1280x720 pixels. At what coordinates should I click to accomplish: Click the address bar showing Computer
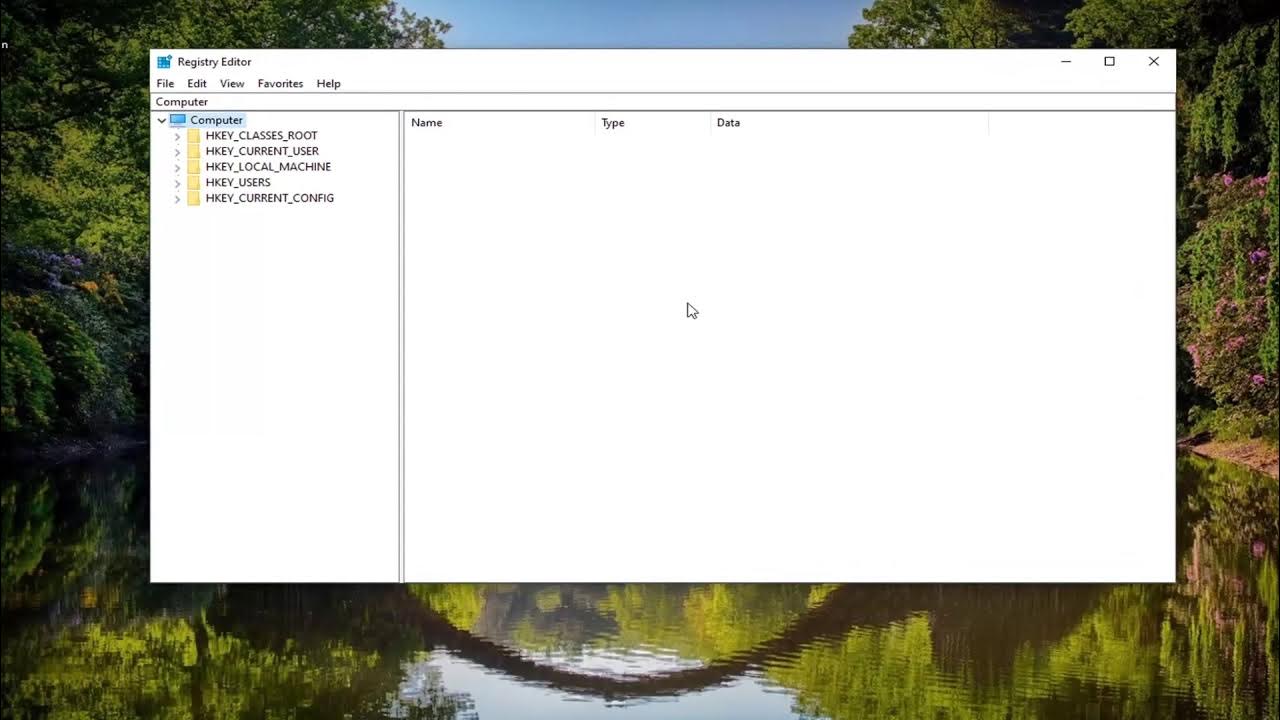coord(663,102)
